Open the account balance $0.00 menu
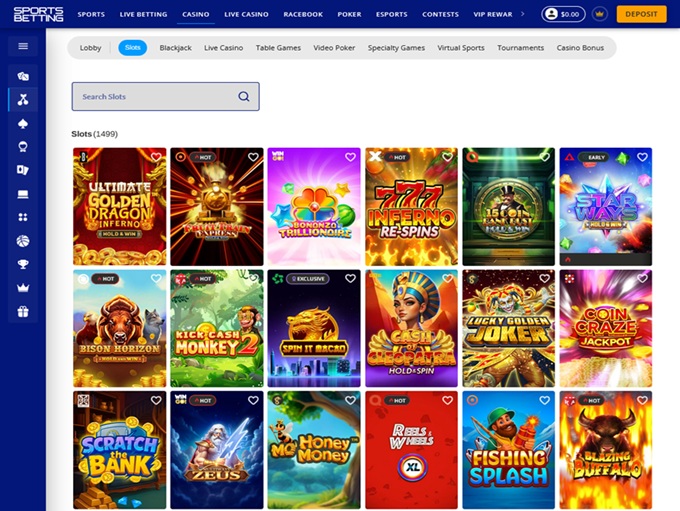The height and width of the screenshot is (511, 680). (564, 14)
